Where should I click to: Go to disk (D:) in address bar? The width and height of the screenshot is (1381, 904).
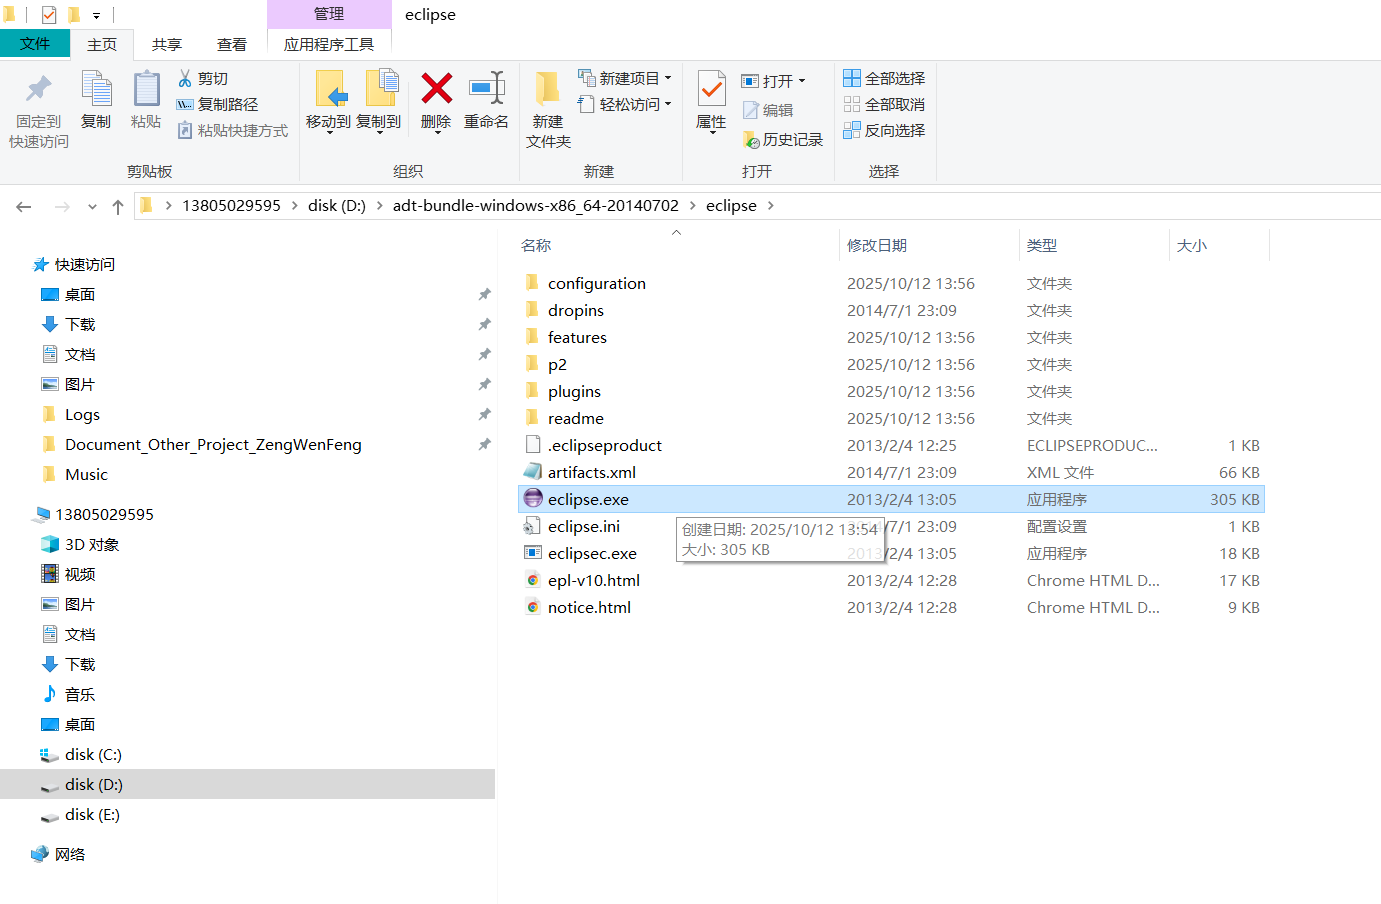(x=337, y=205)
